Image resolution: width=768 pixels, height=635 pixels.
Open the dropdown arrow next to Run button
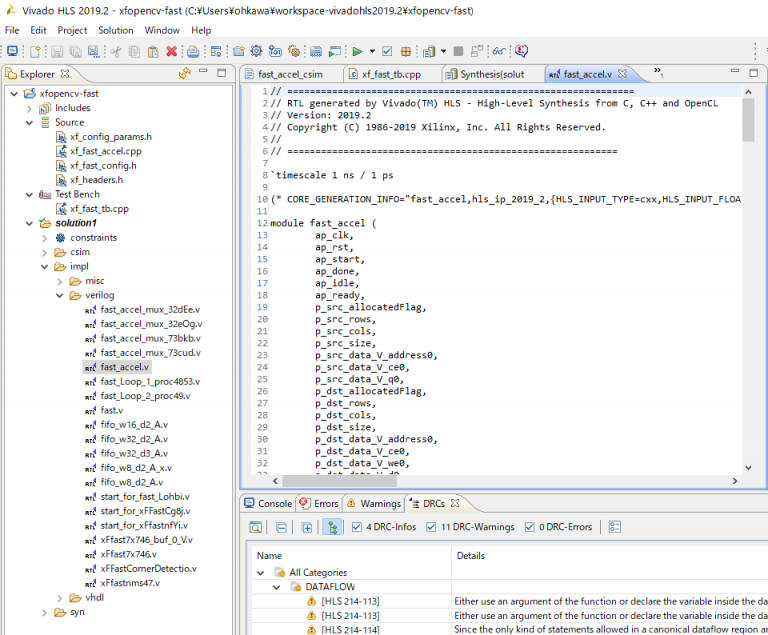click(372, 51)
